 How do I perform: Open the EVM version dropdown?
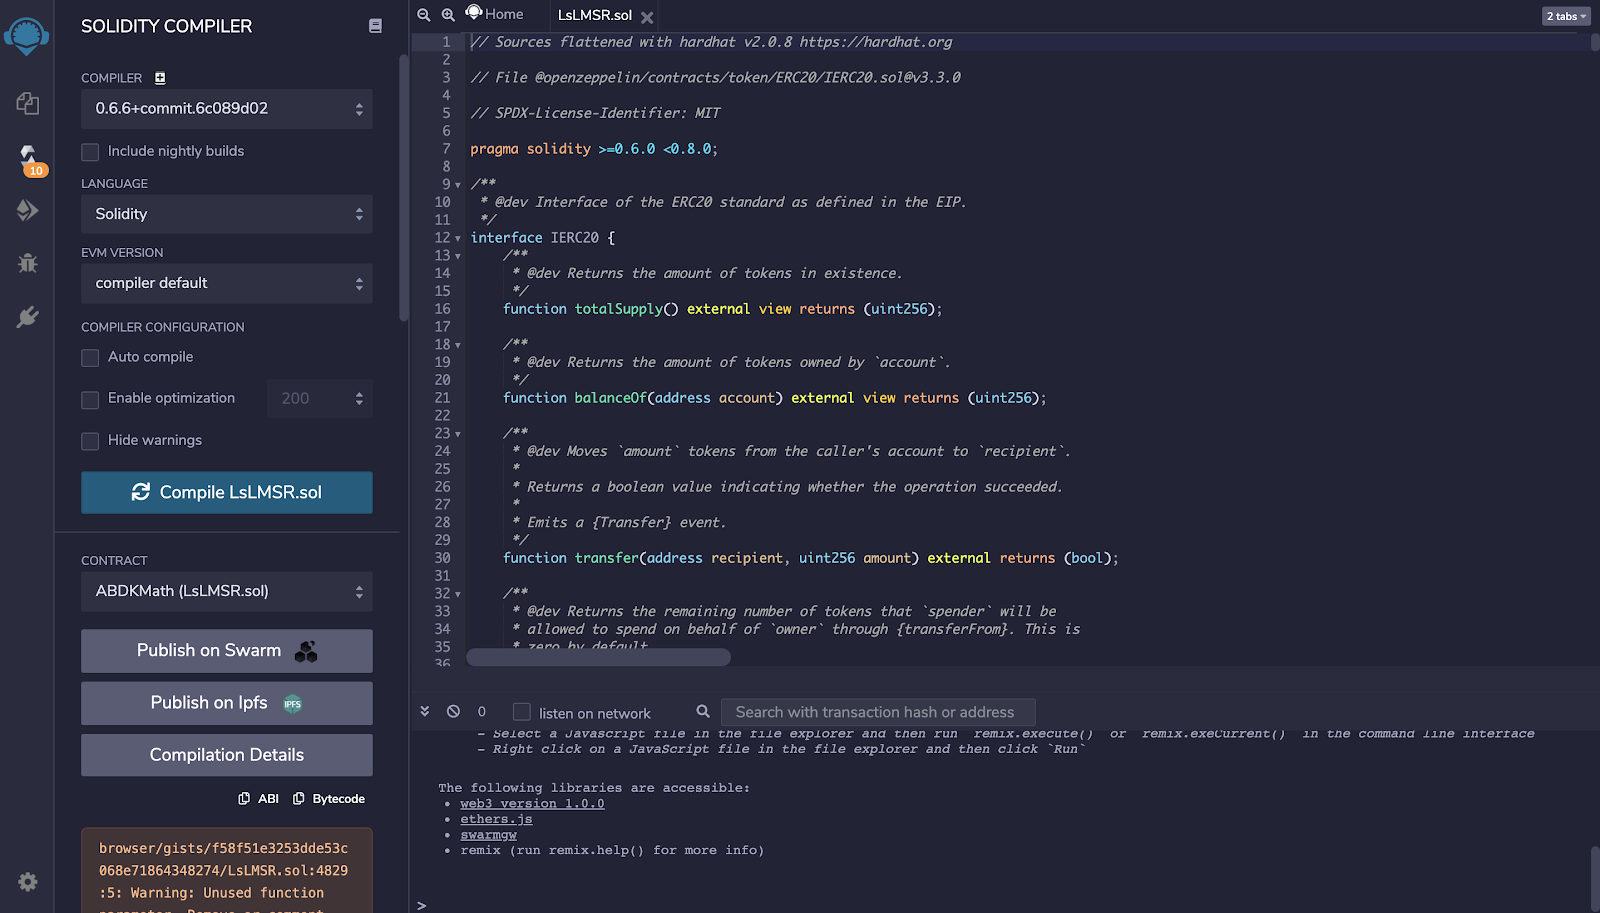coord(227,283)
